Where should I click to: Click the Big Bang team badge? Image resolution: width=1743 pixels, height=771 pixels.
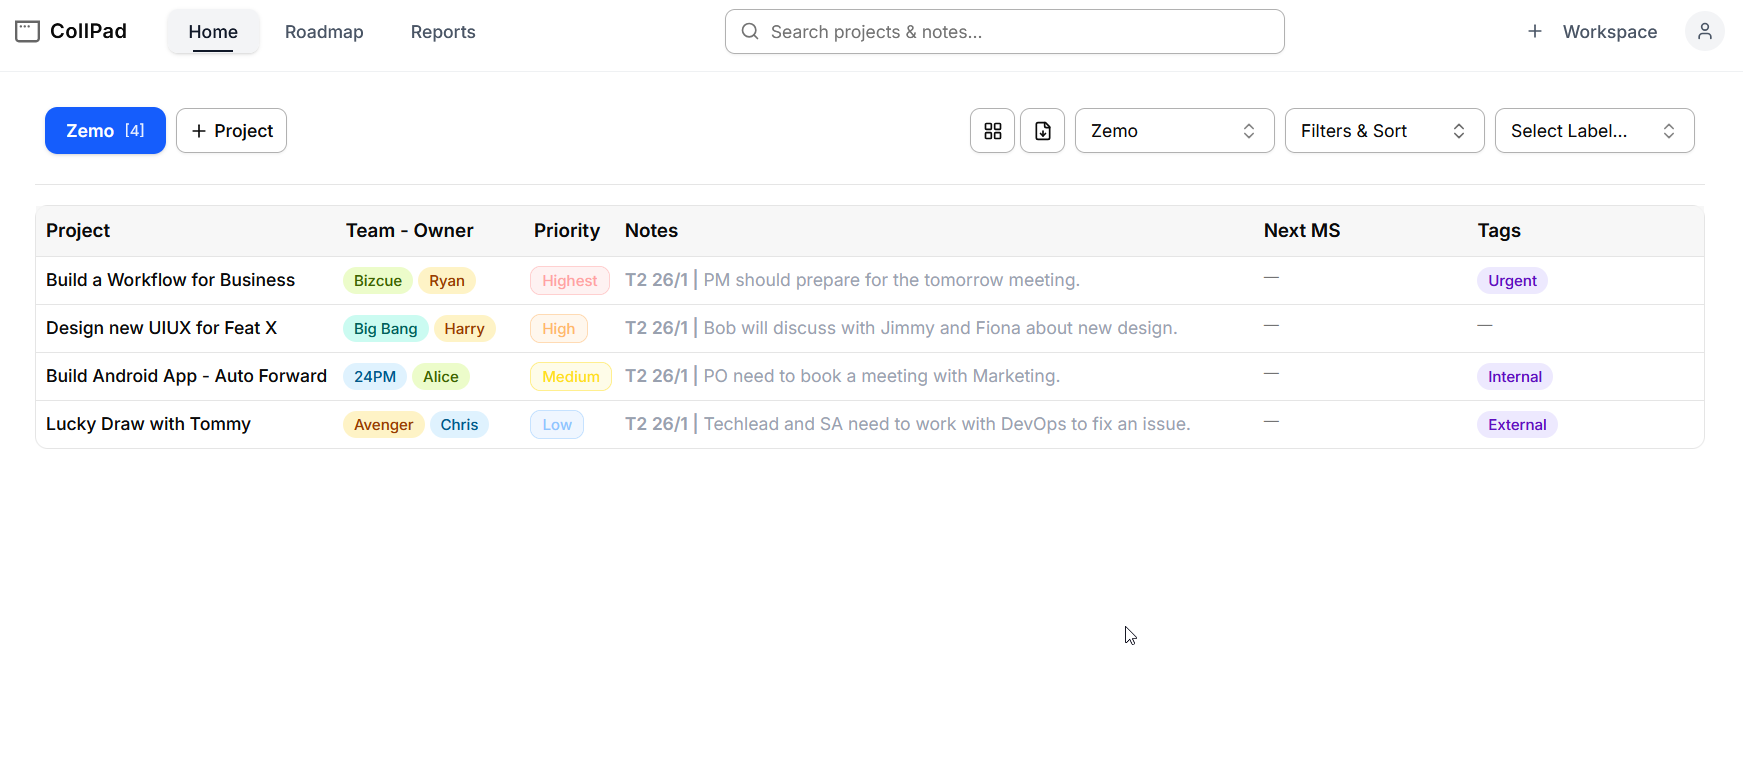[385, 329]
